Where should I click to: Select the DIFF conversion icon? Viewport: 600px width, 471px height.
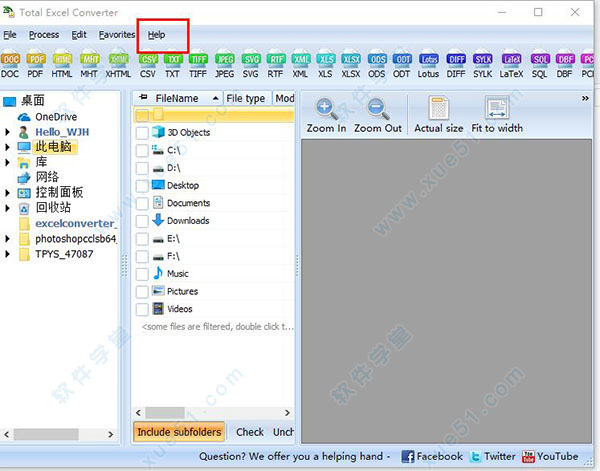pyautogui.click(x=456, y=65)
